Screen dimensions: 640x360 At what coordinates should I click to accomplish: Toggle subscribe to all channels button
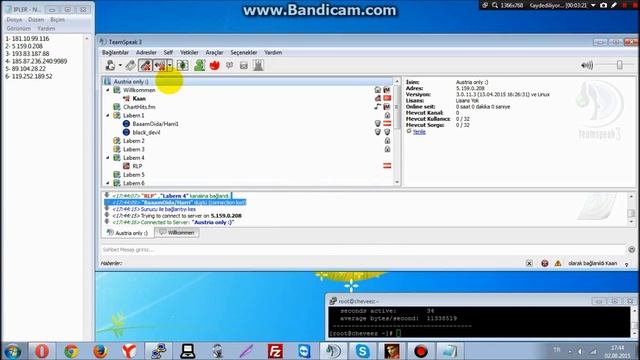(x=182, y=65)
